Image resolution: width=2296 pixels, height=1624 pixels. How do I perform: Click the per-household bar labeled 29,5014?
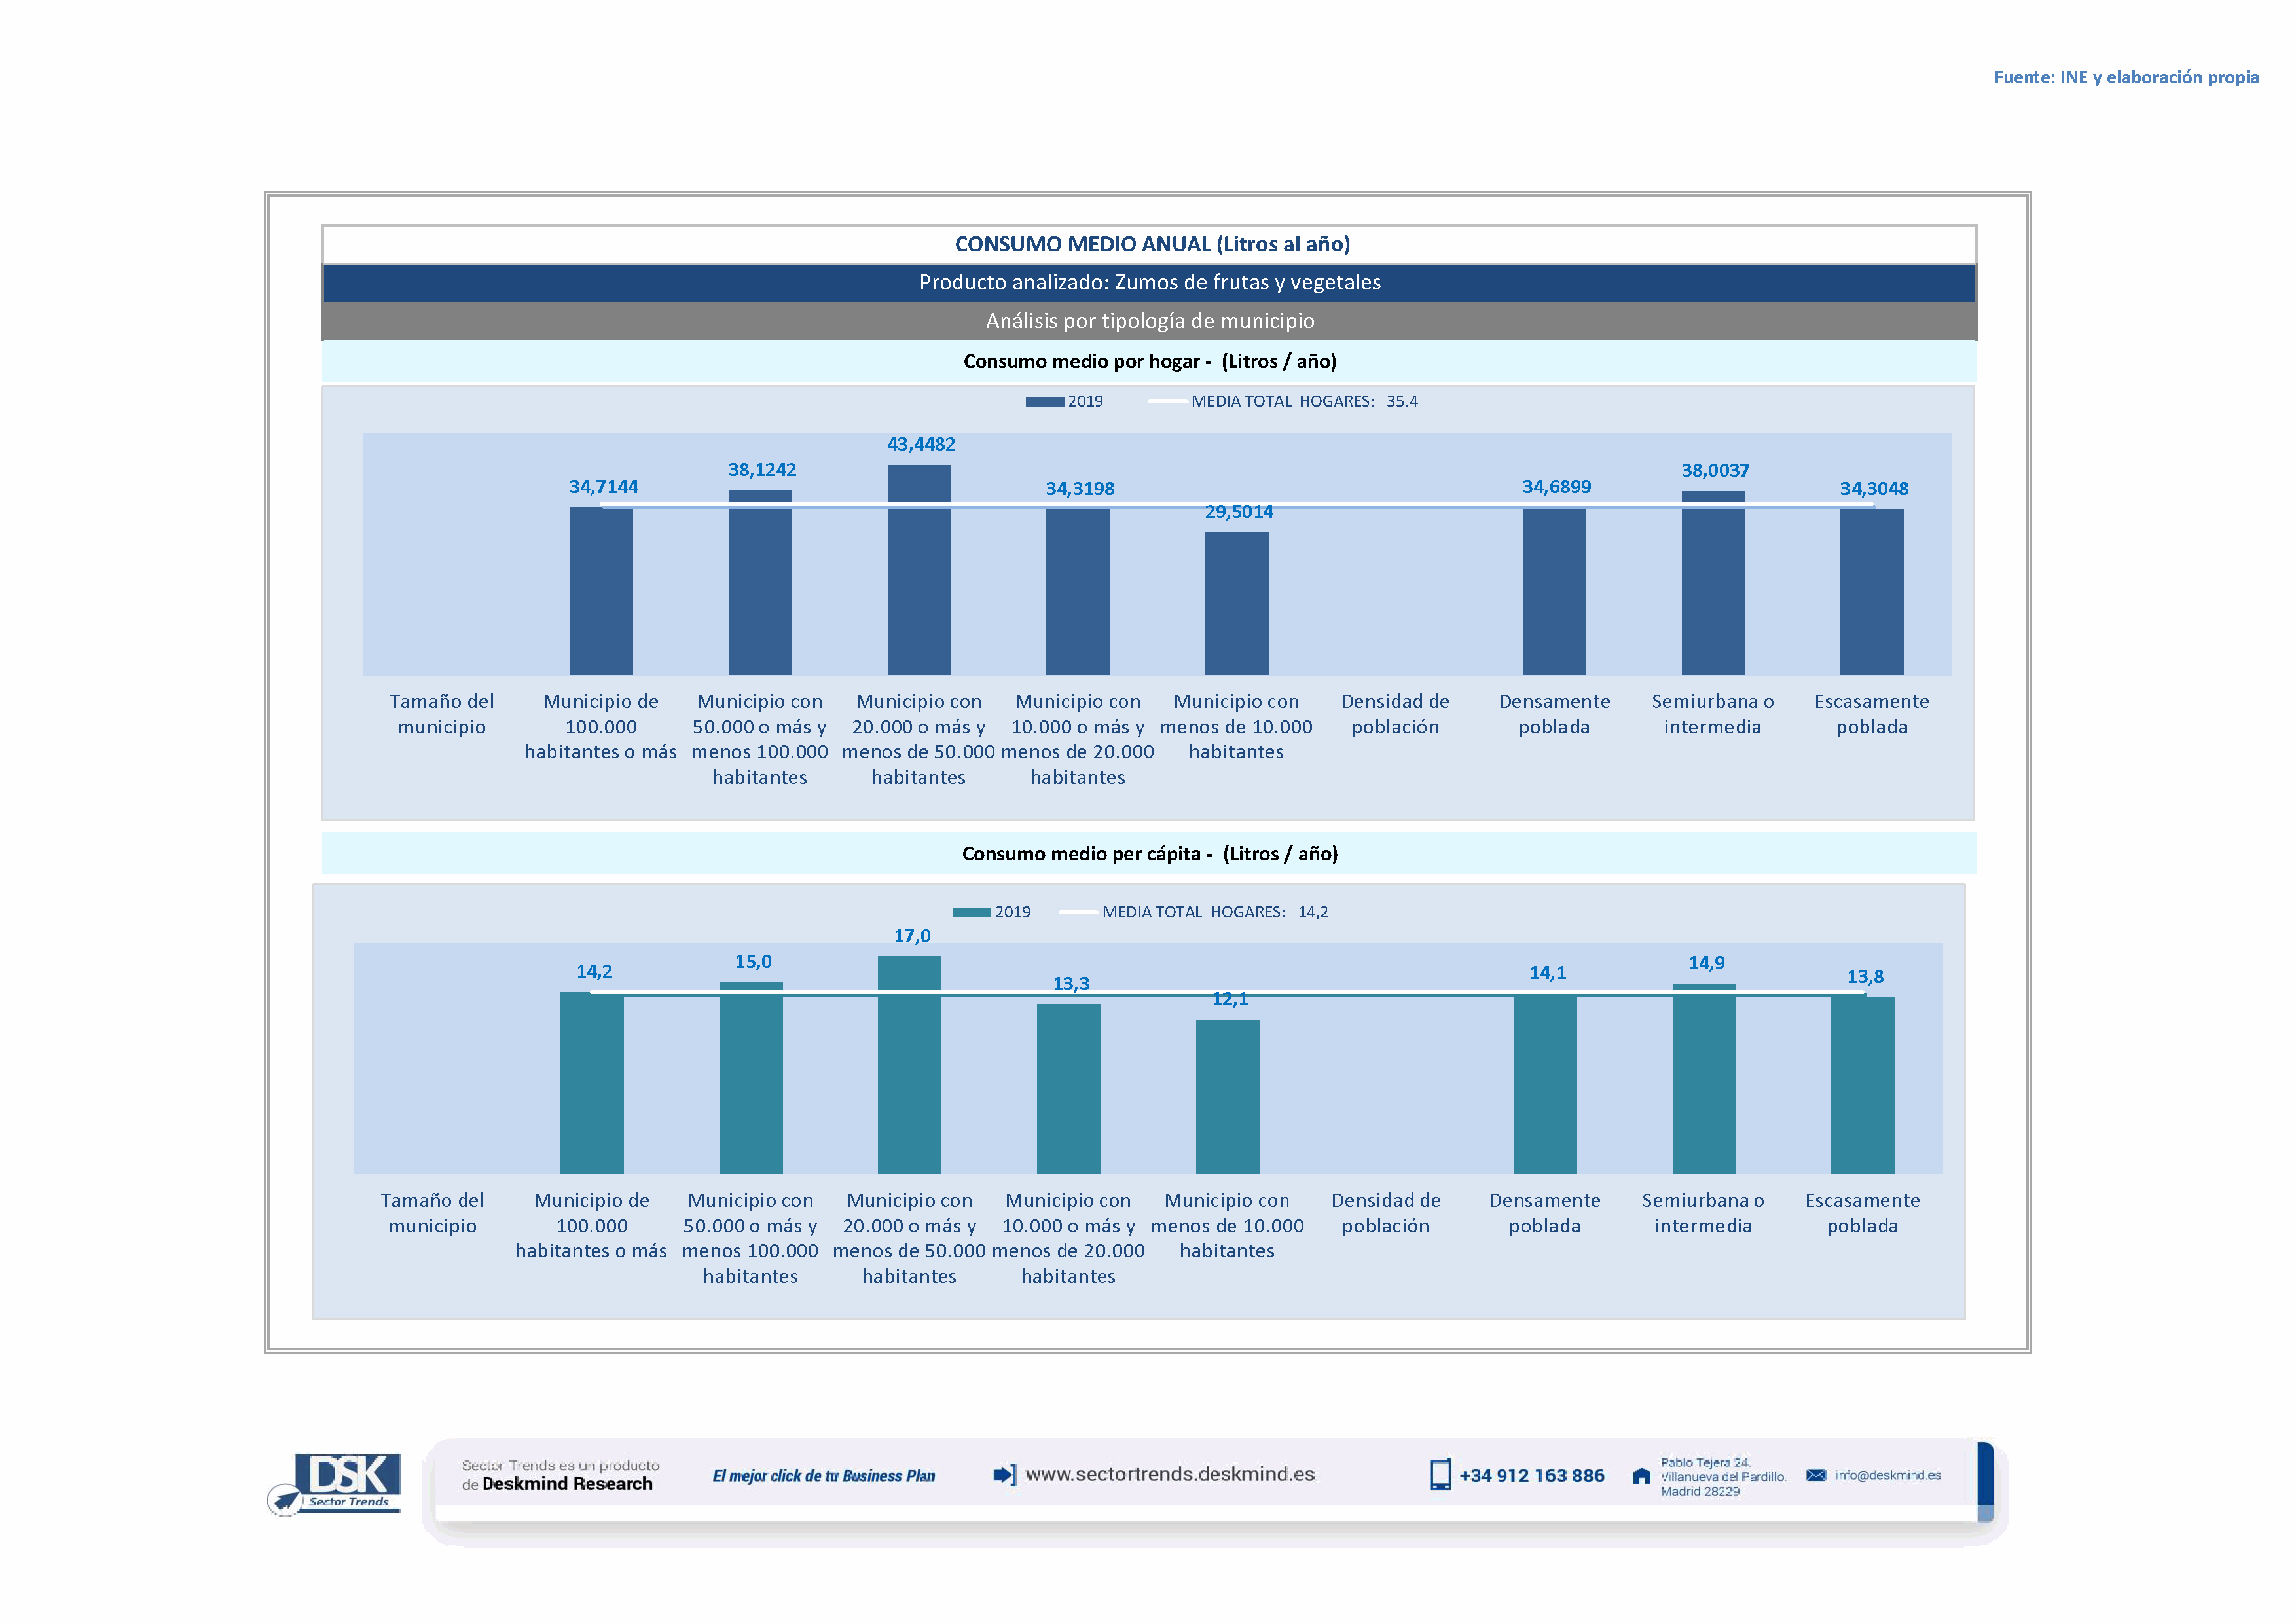tap(1236, 603)
